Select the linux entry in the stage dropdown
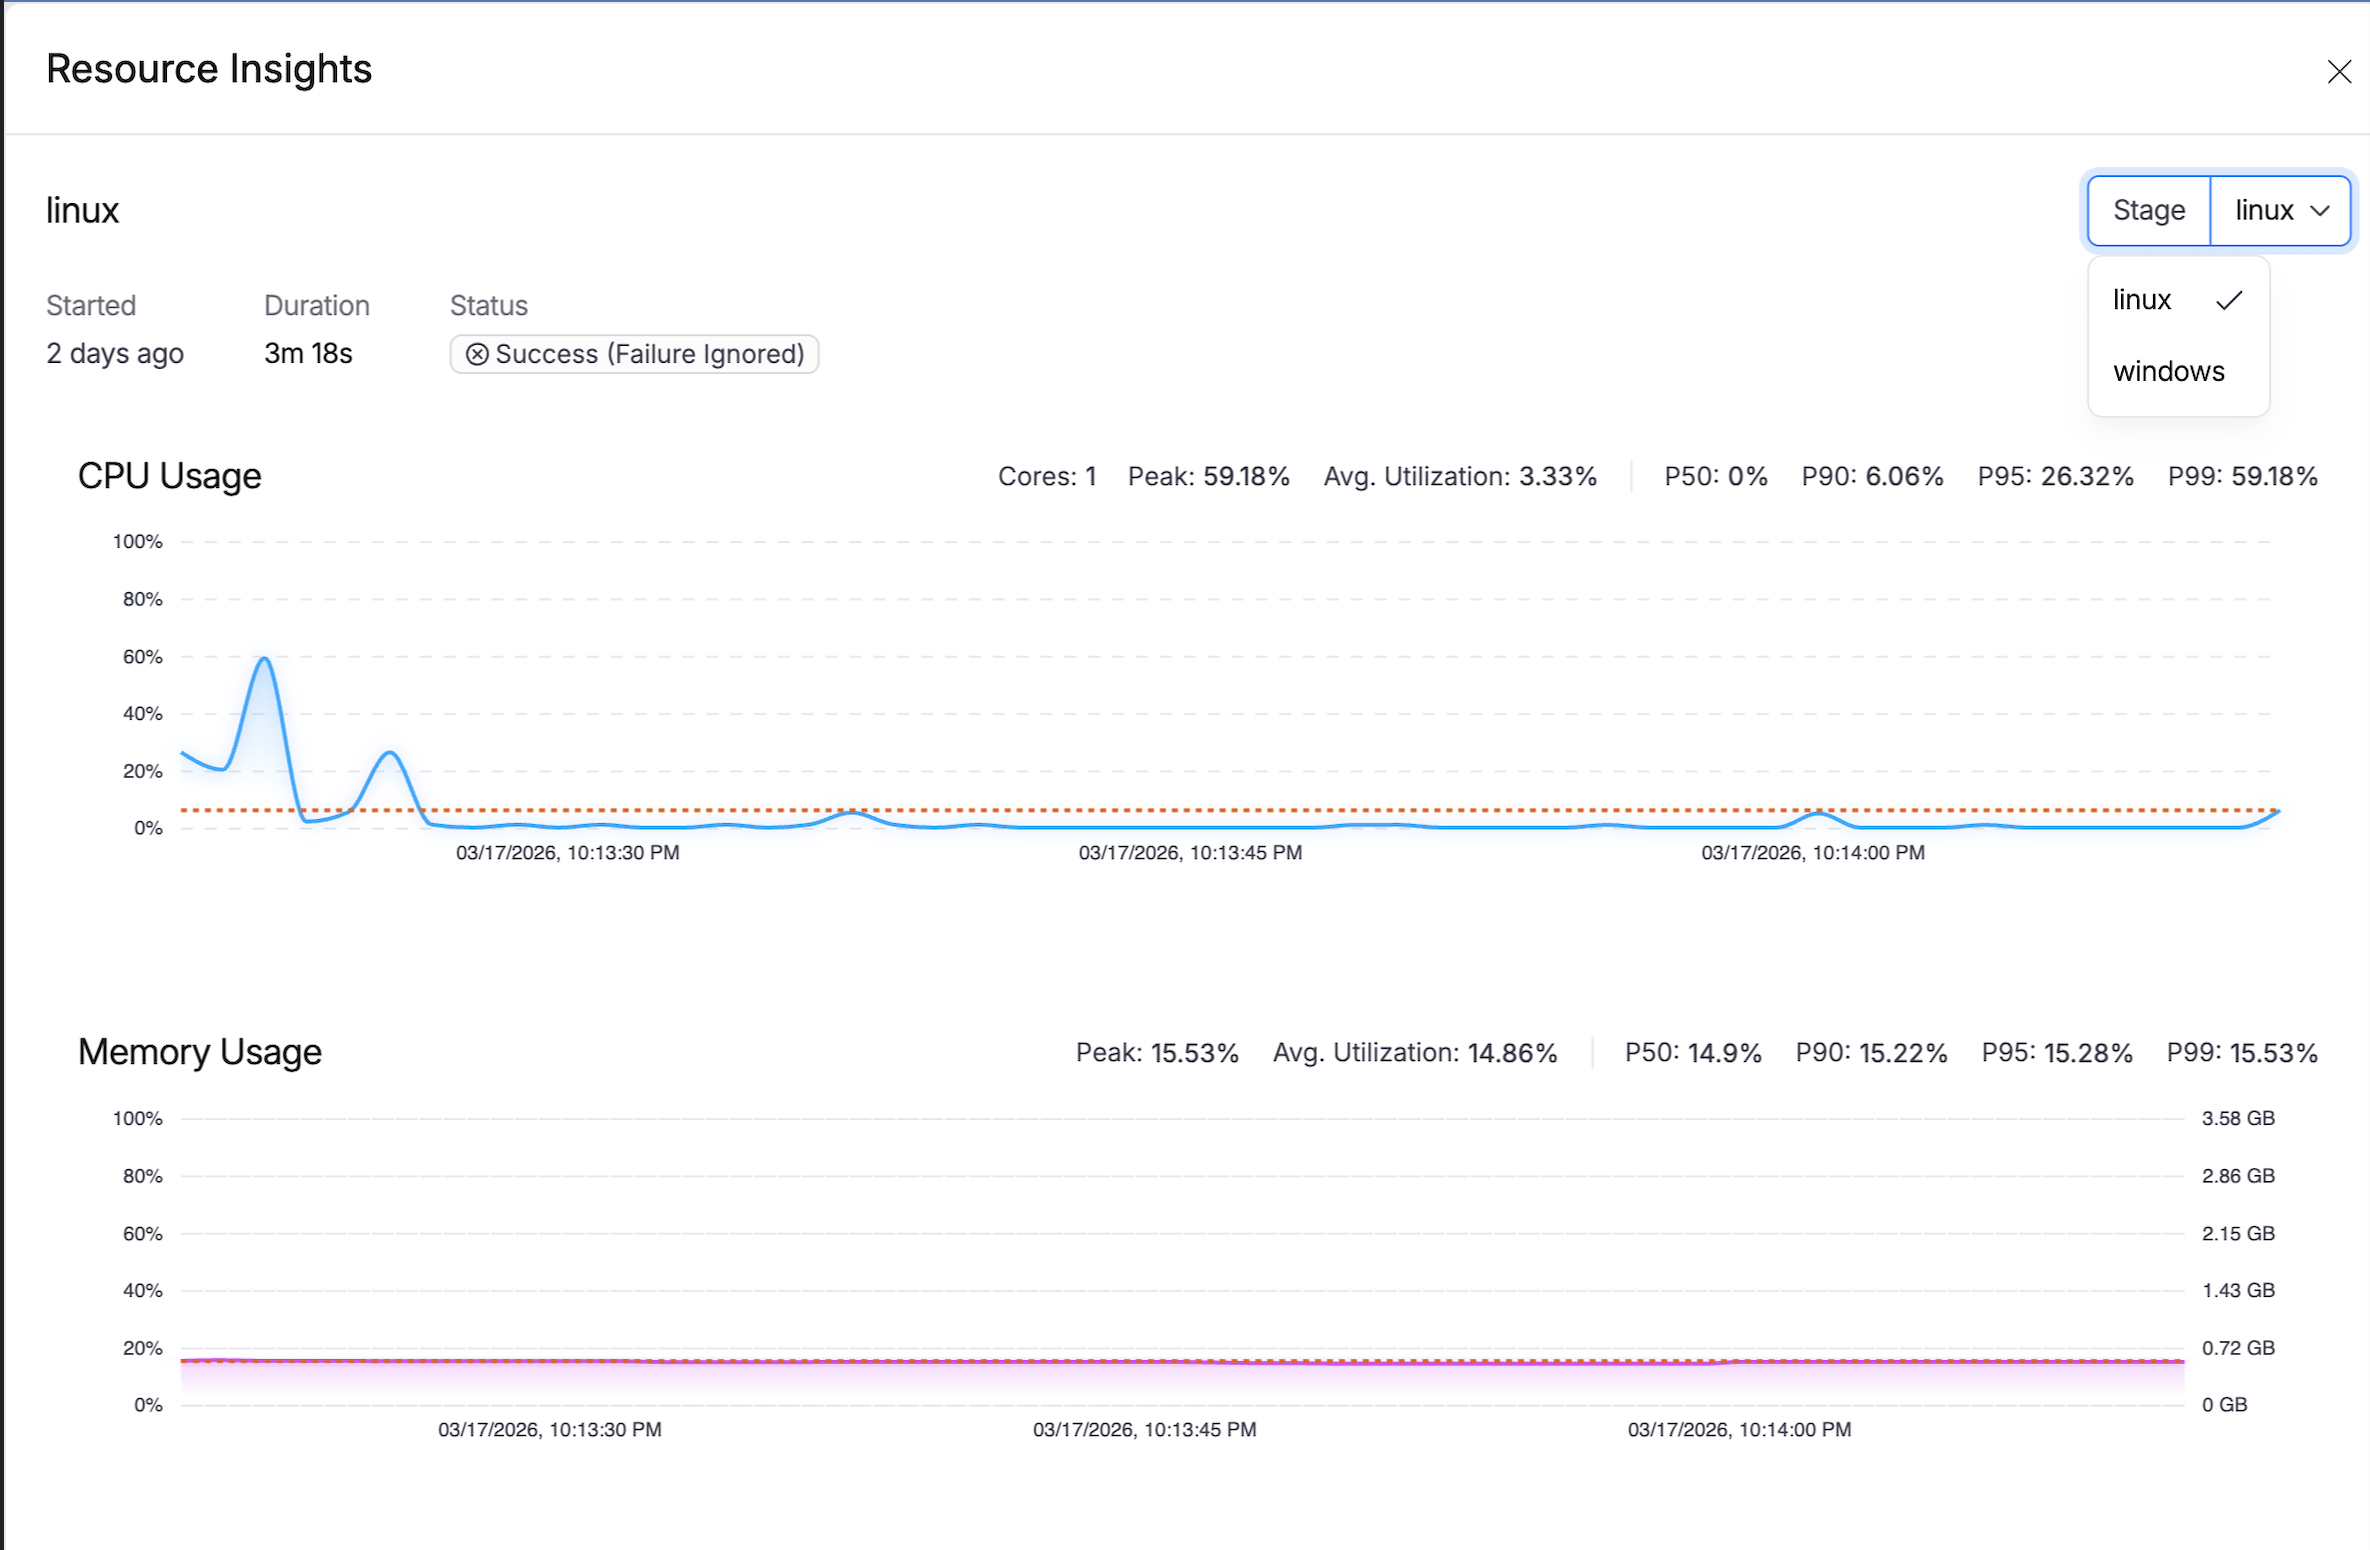Viewport: 2370px width, 1550px height. click(x=2141, y=299)
